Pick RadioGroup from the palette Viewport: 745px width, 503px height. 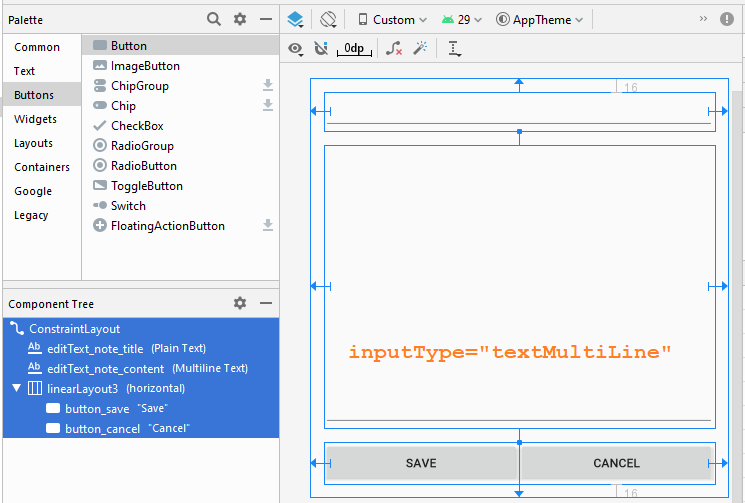click(x=181, y=145)
